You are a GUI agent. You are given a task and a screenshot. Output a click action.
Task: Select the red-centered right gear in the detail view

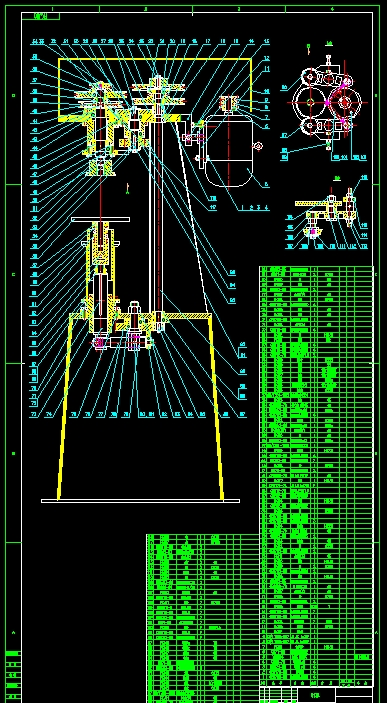pos(344,102)
